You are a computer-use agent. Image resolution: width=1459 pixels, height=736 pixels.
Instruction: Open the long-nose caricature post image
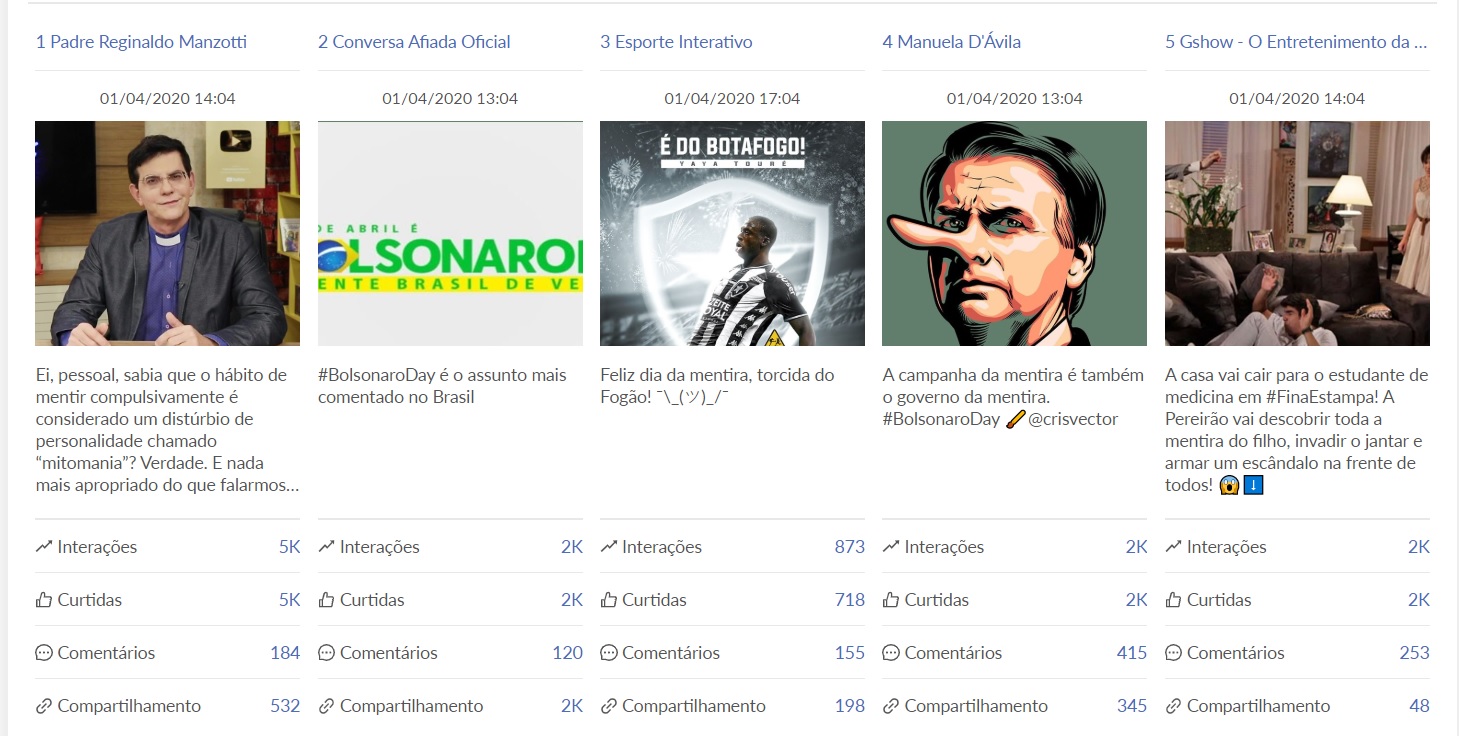pos(1015,233)
